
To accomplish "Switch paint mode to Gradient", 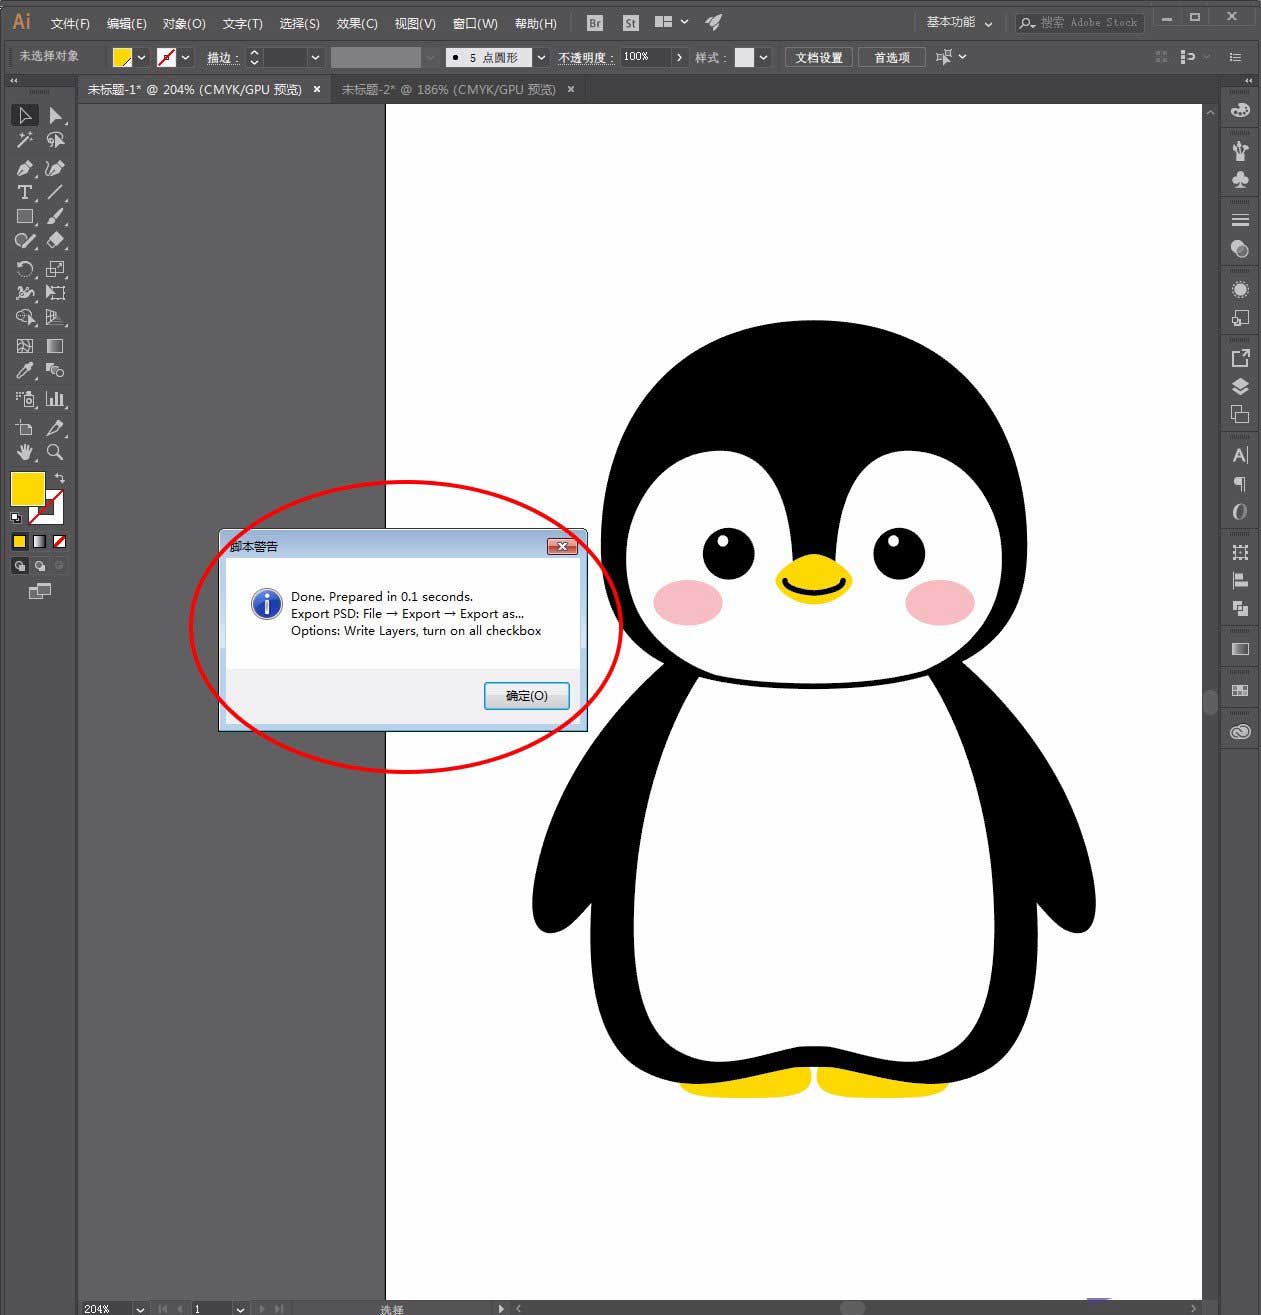I will (x=39, y=541).
